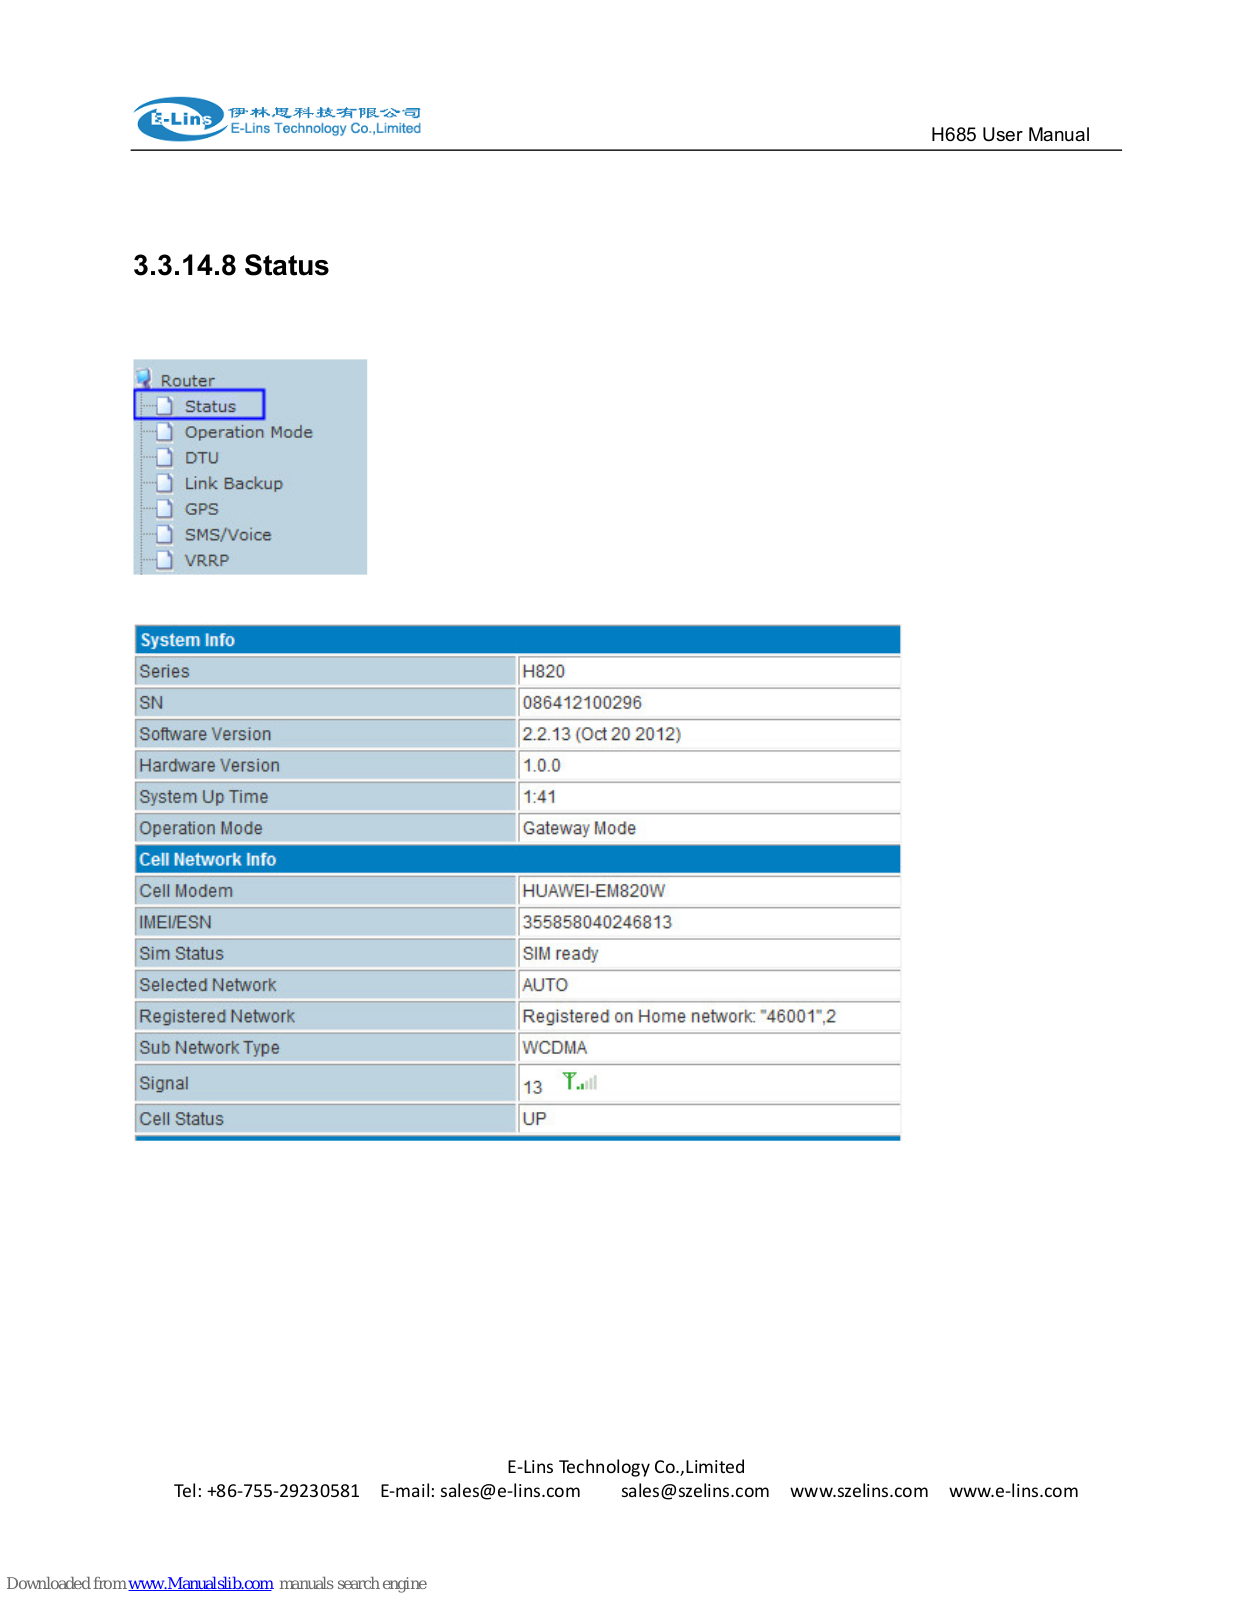Image resolution: width=1237 pixels, height=1600 pixels.
Task: Click the Registered on Home network value
Action: click(679, 1016)
